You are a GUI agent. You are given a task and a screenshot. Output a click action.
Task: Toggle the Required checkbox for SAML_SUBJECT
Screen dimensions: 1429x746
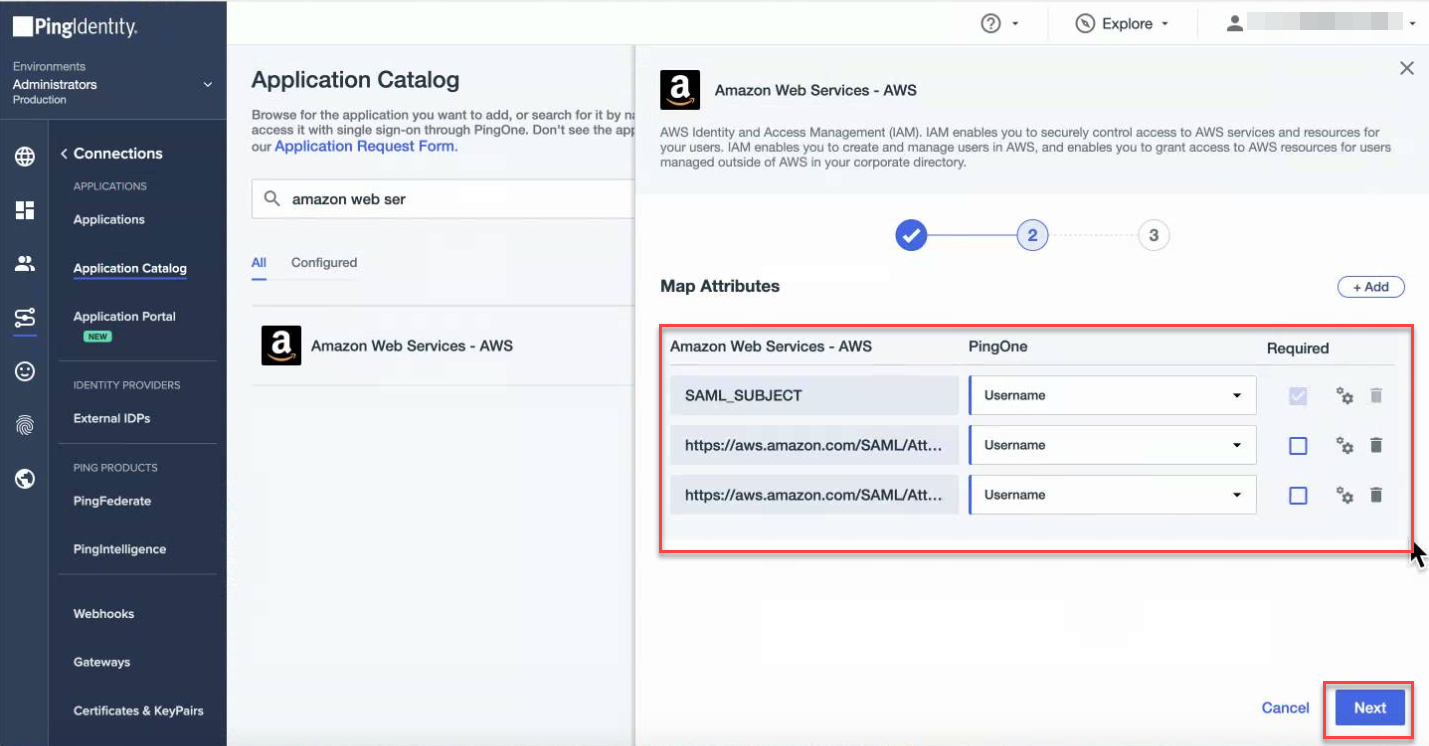tap(1297, 395)
